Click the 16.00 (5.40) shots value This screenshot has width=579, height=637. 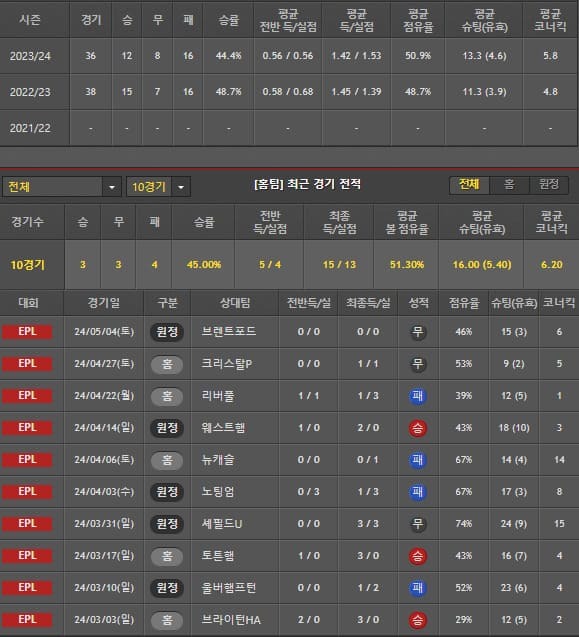click(x=482, y=265)
